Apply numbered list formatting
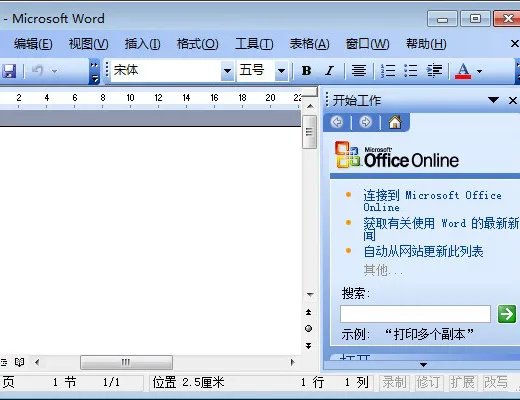The image size is (520, 400). (388, 71)
